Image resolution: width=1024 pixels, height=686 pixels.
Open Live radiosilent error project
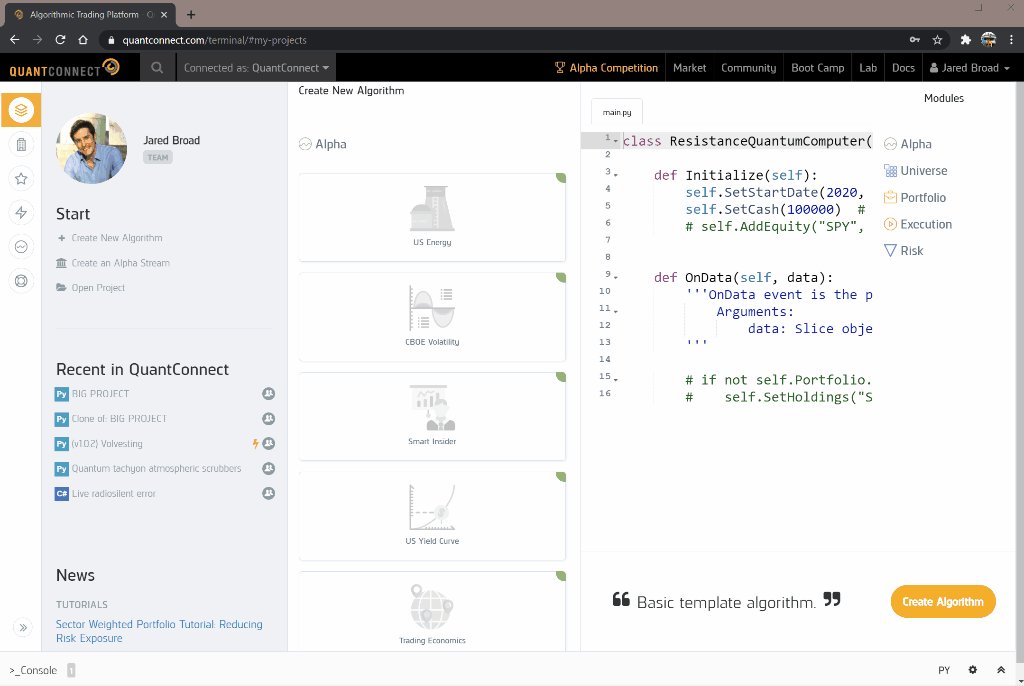[x=114, y=493]
